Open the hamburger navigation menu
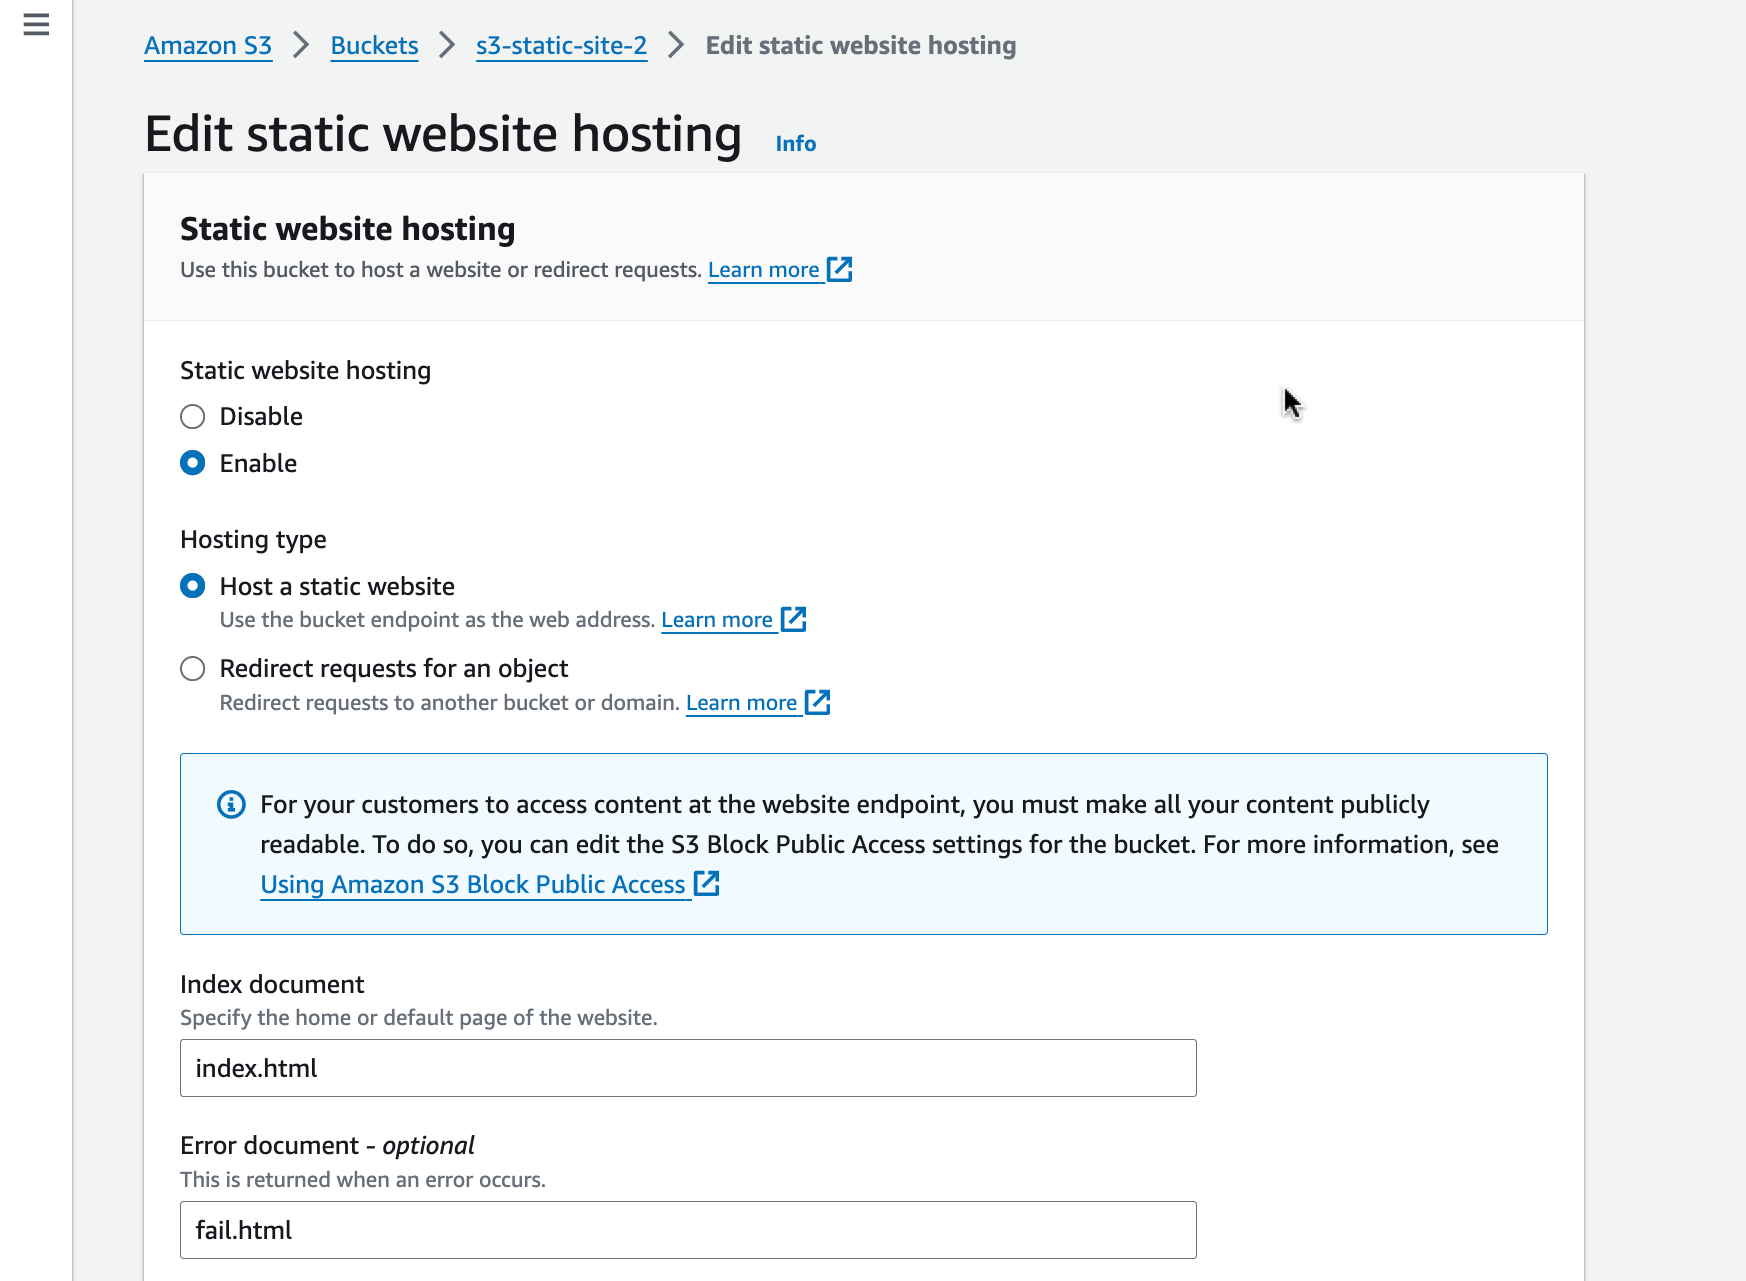This screenshot has width=1746, height=1281. [x=36, y=25]
